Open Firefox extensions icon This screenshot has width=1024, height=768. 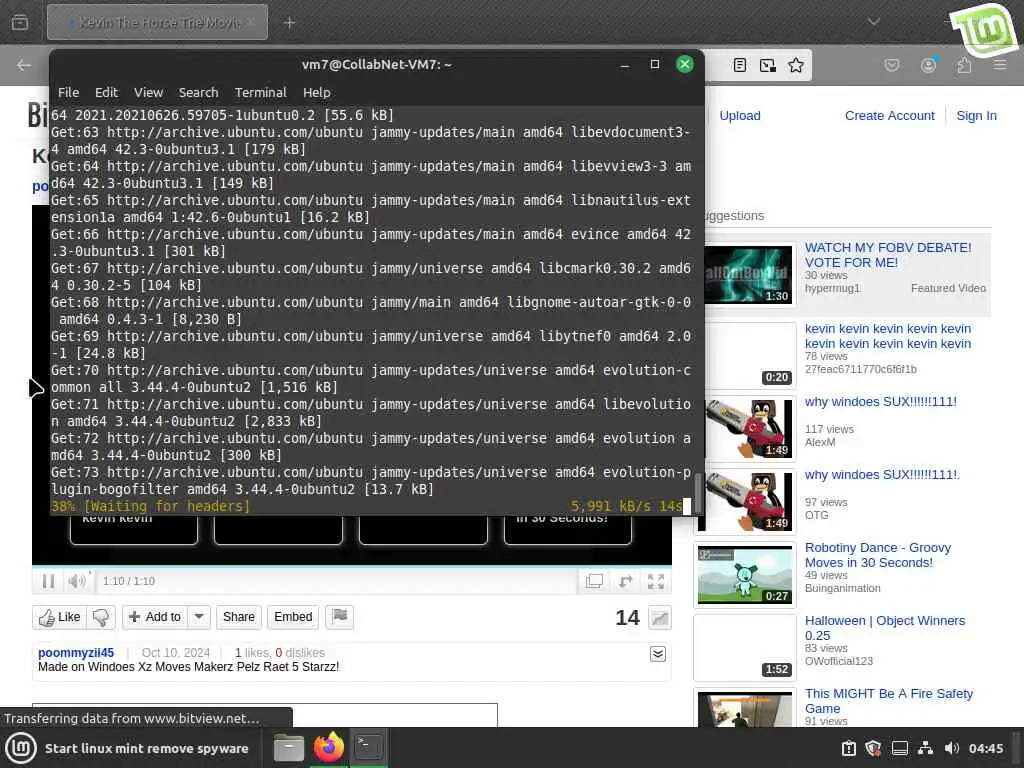[x=964, y=65]
